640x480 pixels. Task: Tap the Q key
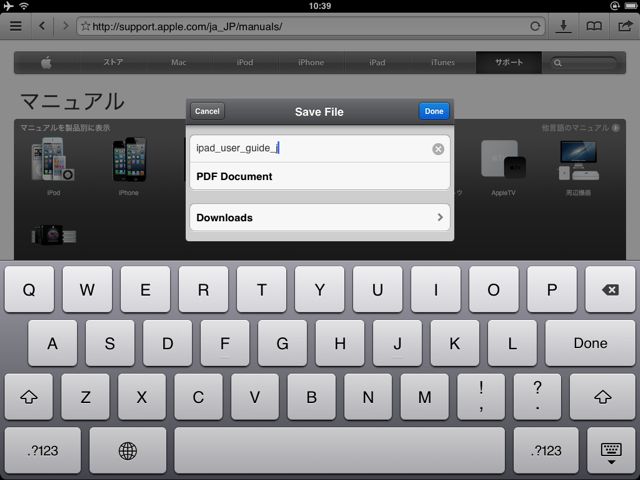point(29,290)
